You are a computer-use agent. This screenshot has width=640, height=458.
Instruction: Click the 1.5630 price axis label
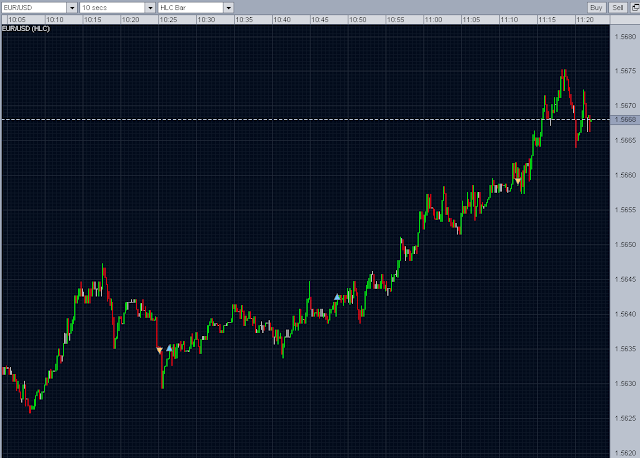coord(625,384)
